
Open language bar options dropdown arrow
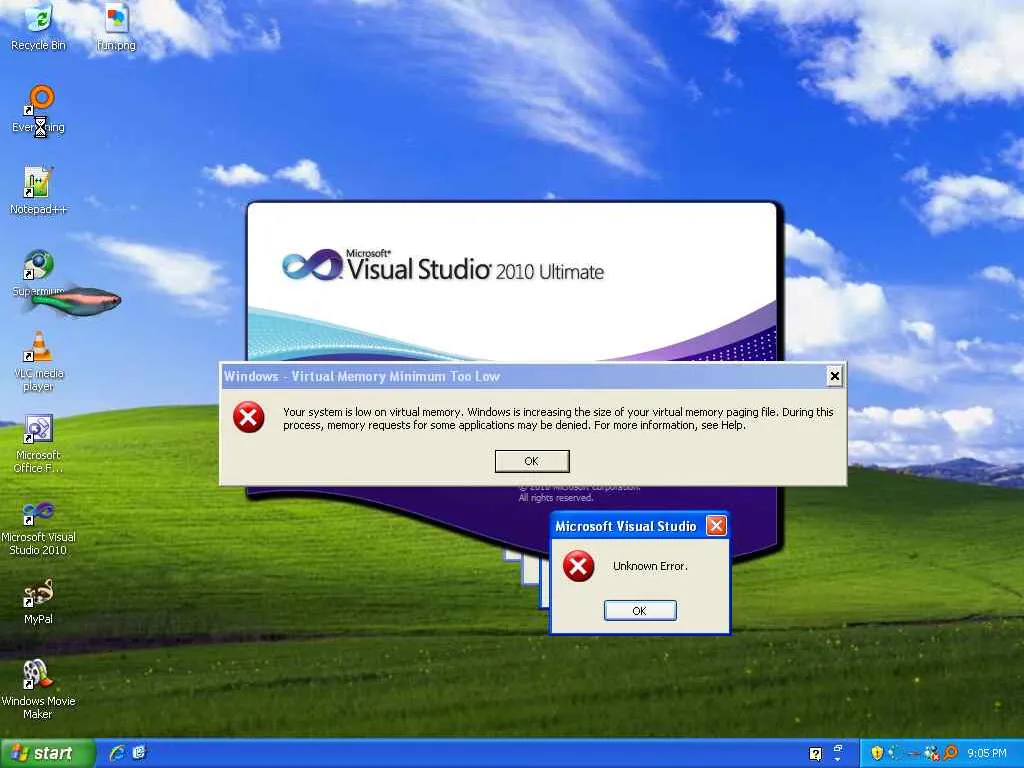838,760
